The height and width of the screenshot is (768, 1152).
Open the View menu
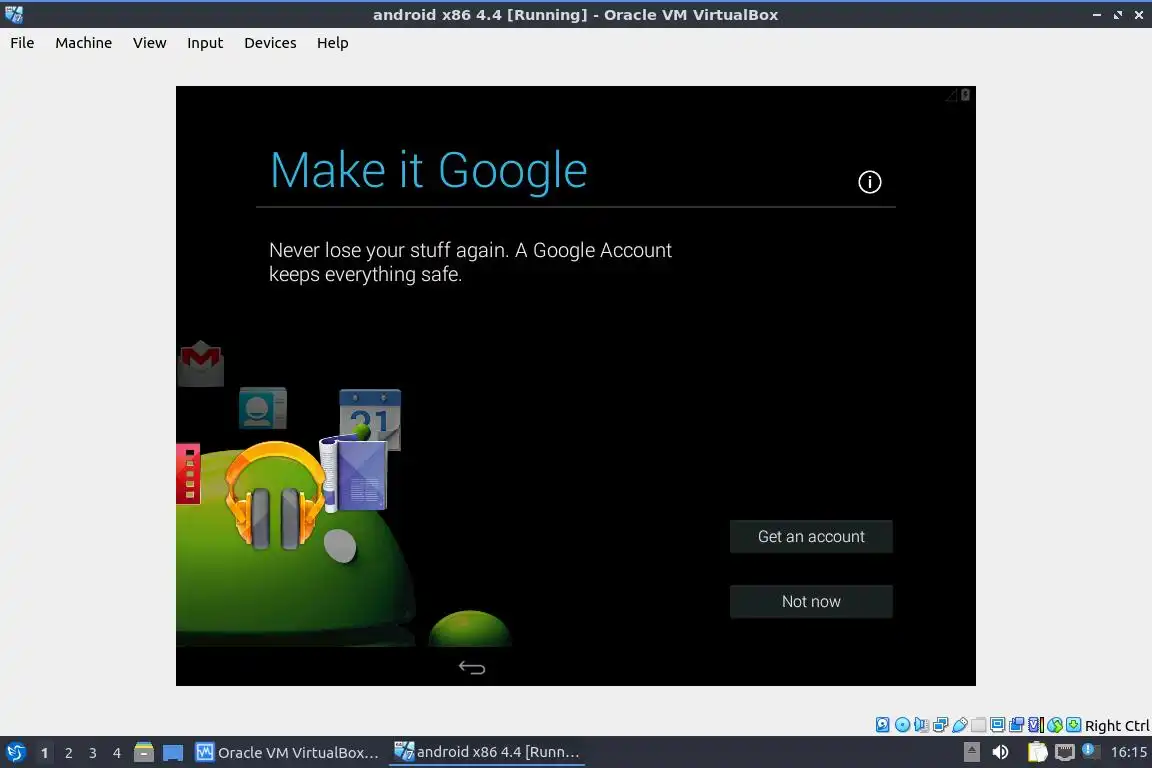(150, 43)
